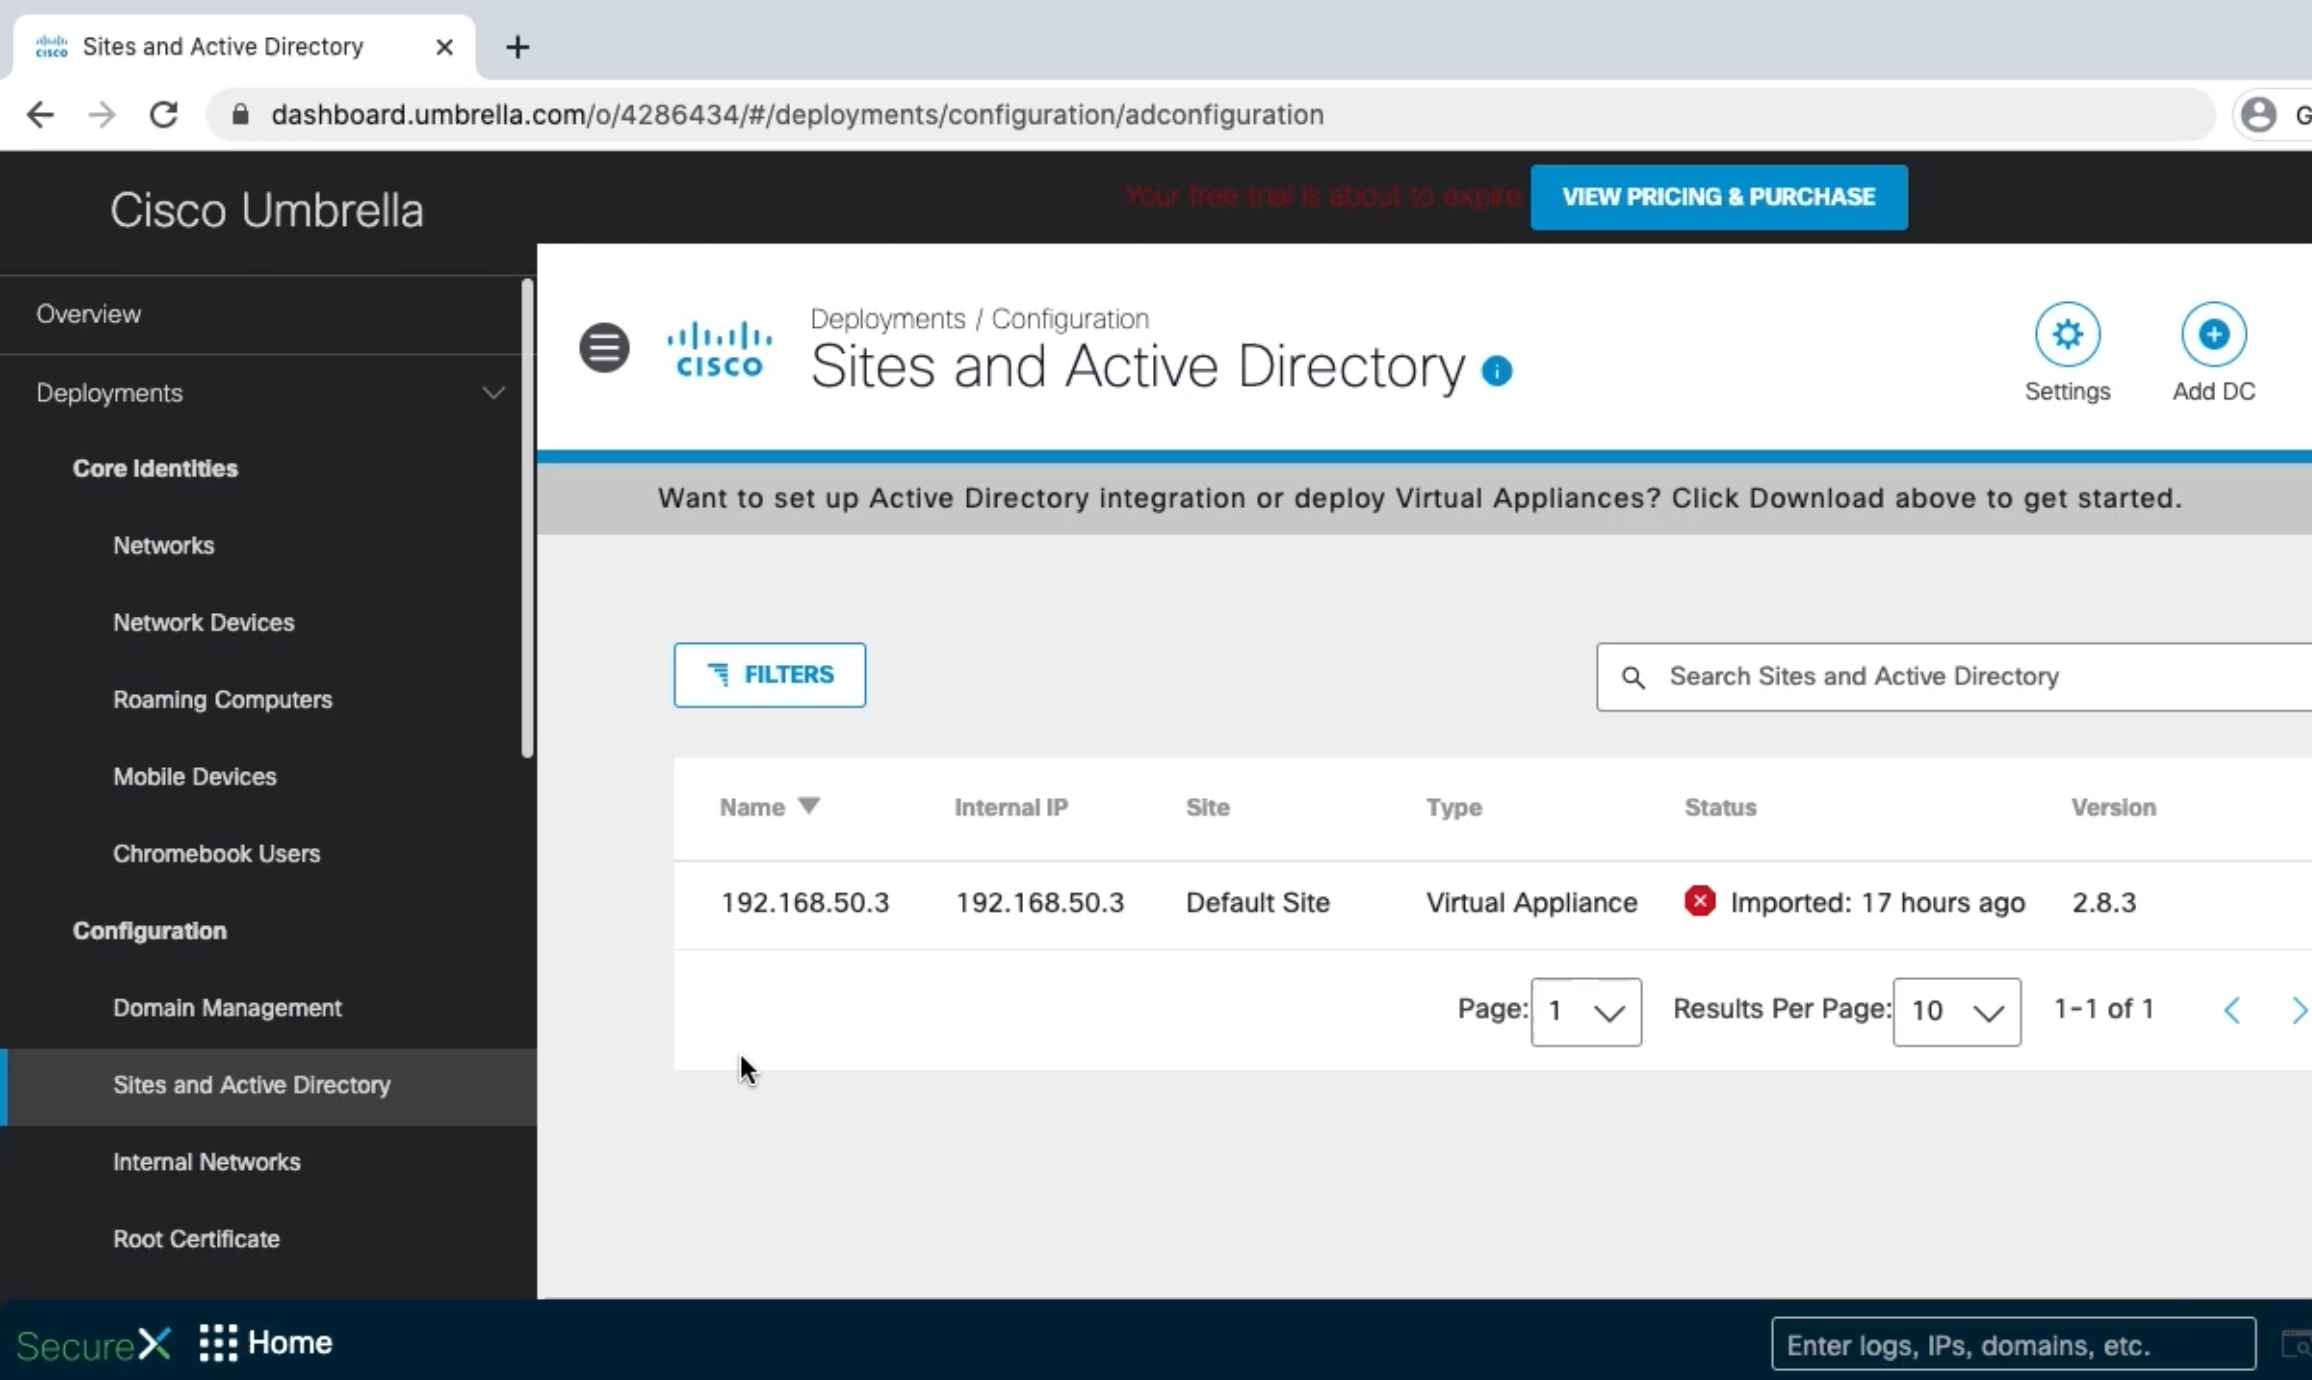
Task: Click Internal IP column header
Action: click(1011, 807)
